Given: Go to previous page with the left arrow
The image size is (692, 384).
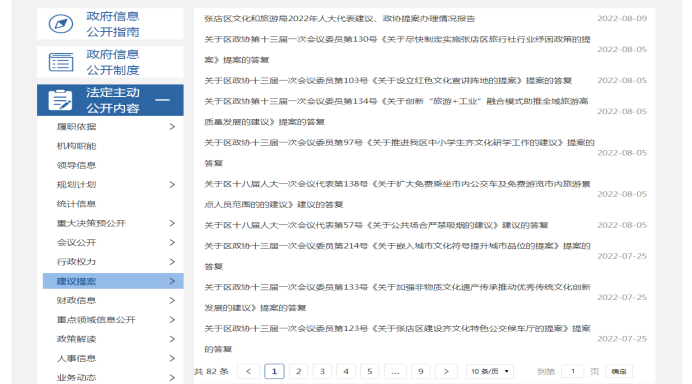Looking at the screenshot, I should (248, 371).
